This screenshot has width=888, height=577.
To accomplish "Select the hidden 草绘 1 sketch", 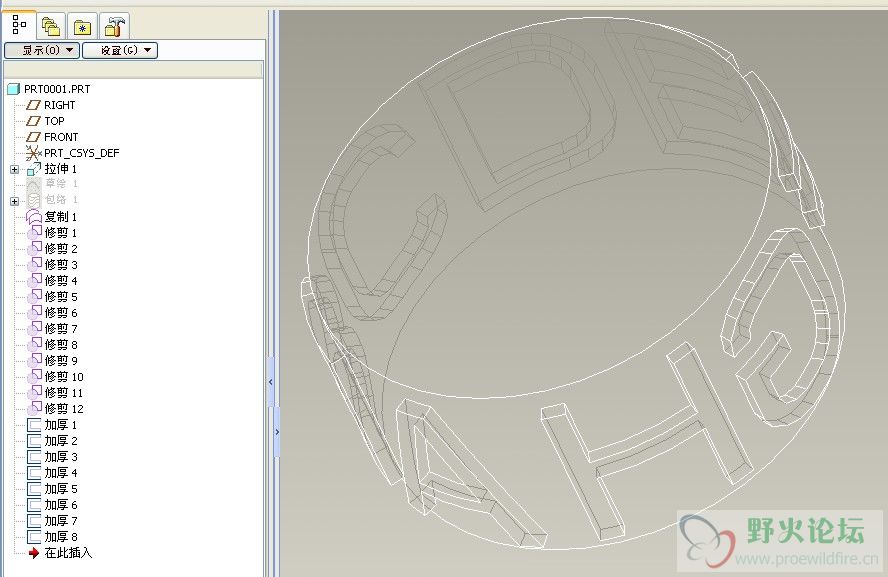I will pyautogui.click(x=61, y=184).
